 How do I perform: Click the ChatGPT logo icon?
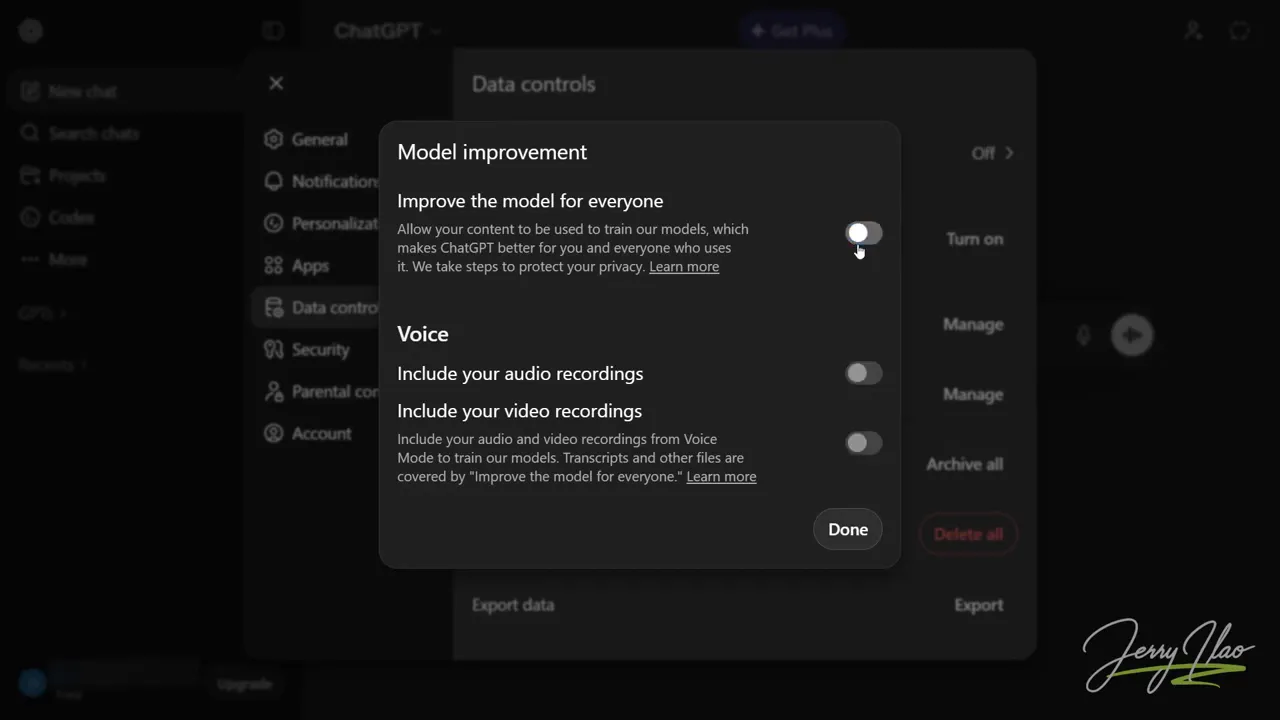click(30, 31)
